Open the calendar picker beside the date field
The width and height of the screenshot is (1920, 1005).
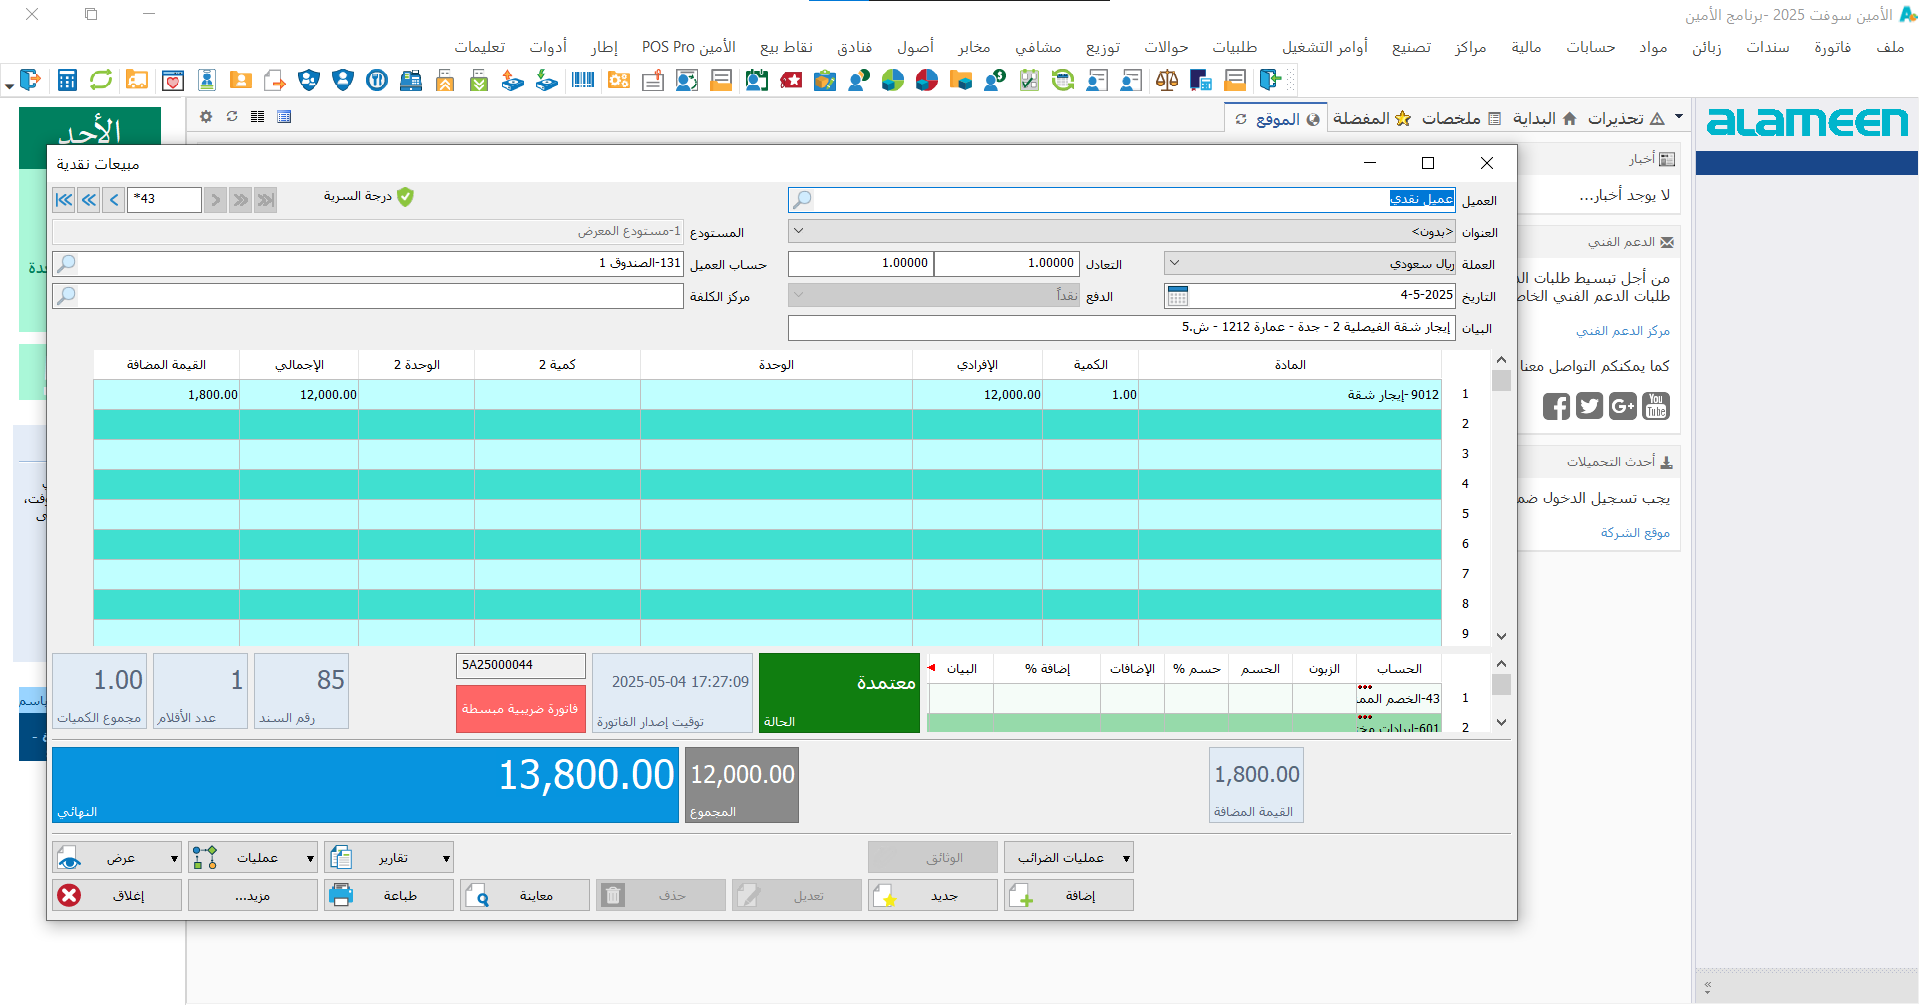[1178, 296]
